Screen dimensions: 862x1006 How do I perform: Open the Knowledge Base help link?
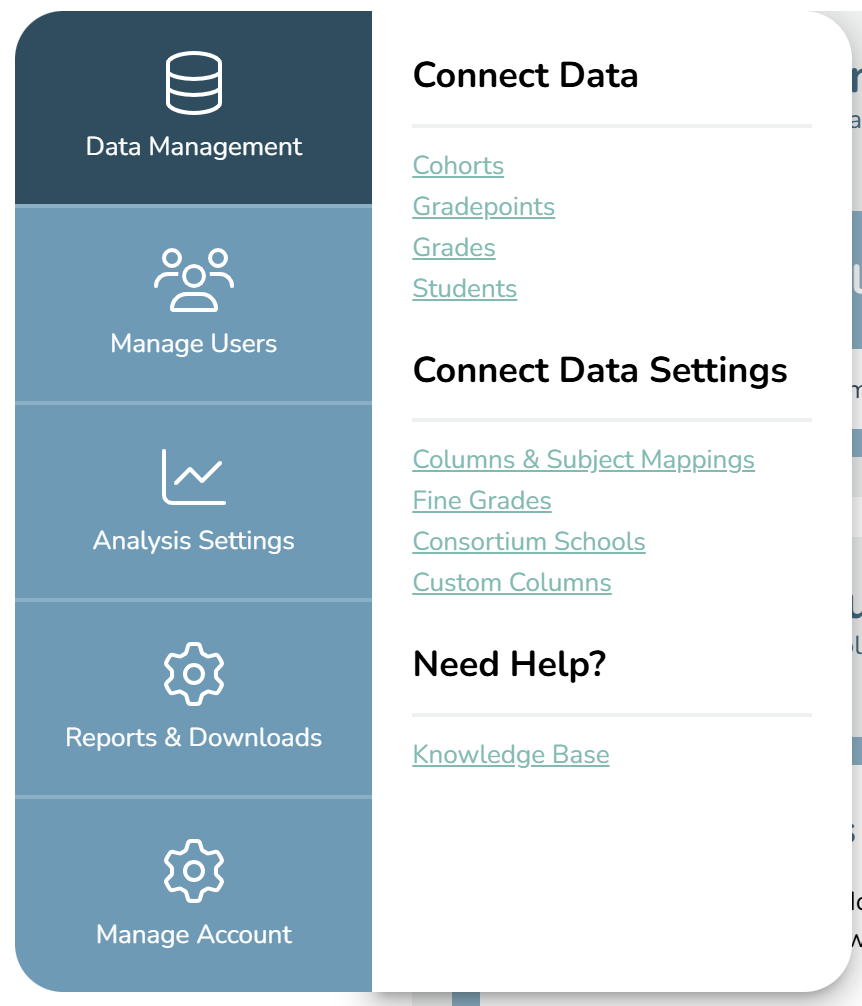tap(511, 754)
